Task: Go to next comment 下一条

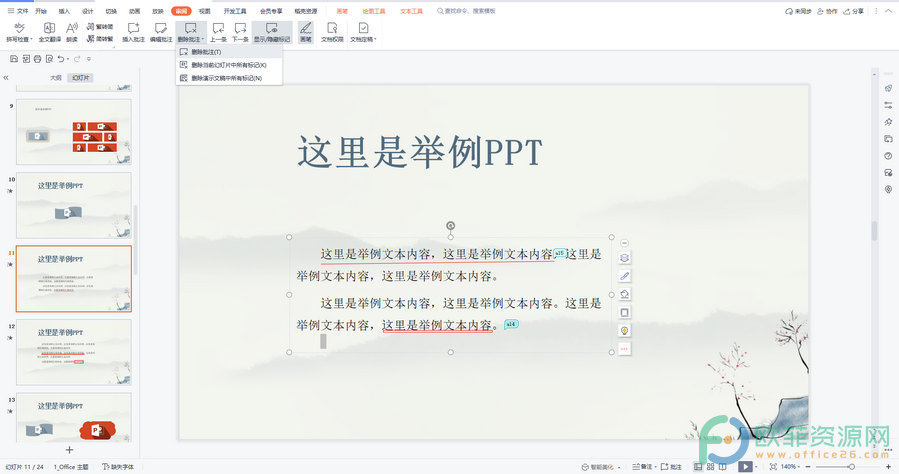Action: (x=240, y=33)
